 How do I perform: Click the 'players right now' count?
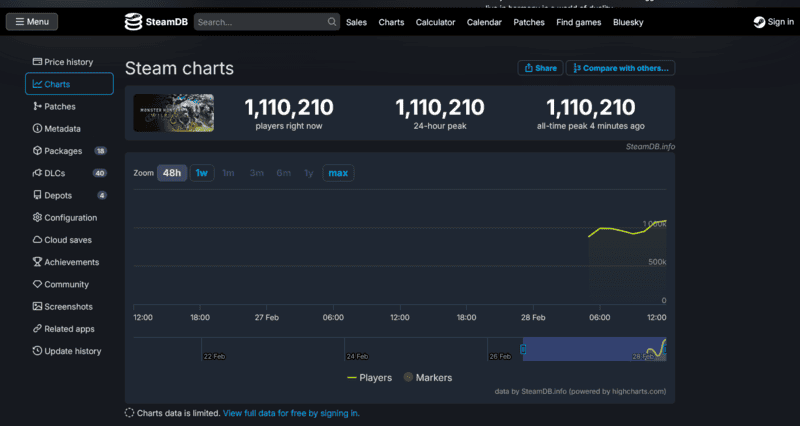coord(289,107)
